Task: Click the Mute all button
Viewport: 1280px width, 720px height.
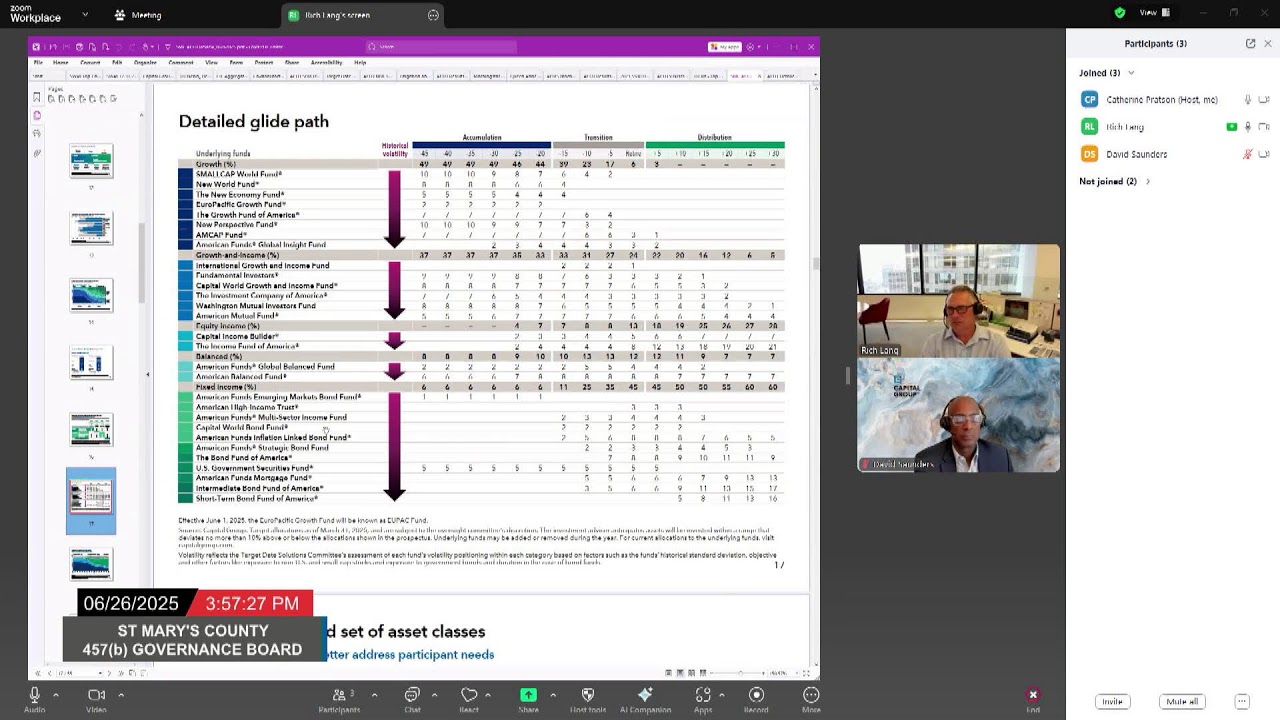Action: coord(1182,702)
